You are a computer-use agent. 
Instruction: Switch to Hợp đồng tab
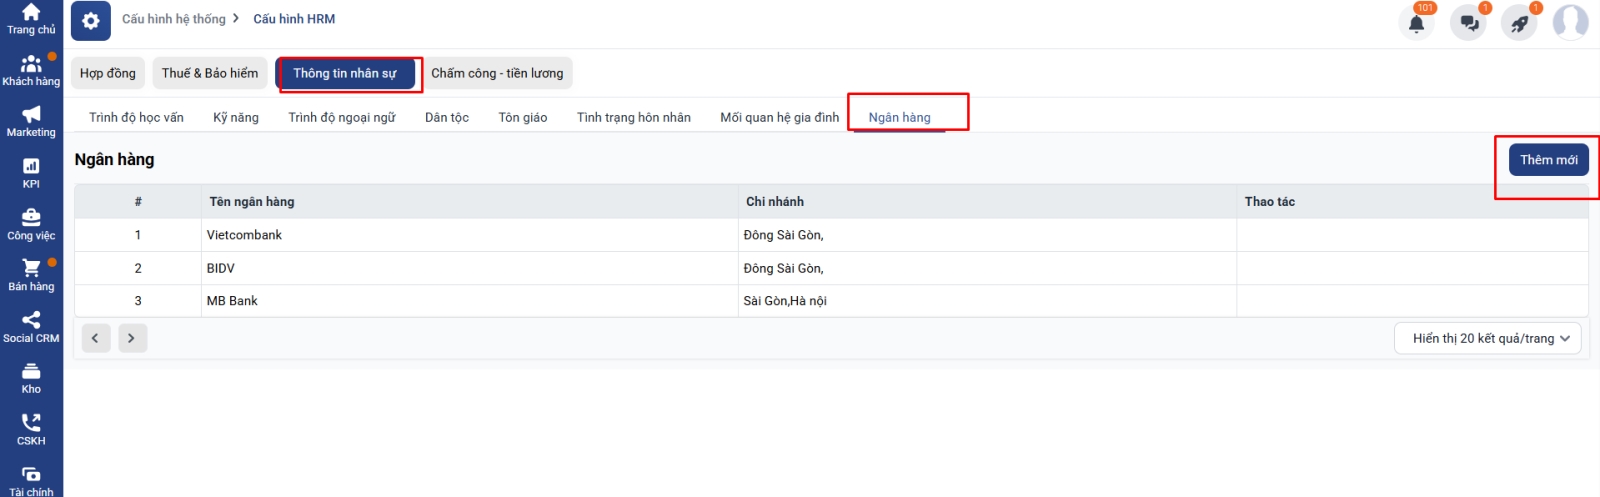coord(108,74)
